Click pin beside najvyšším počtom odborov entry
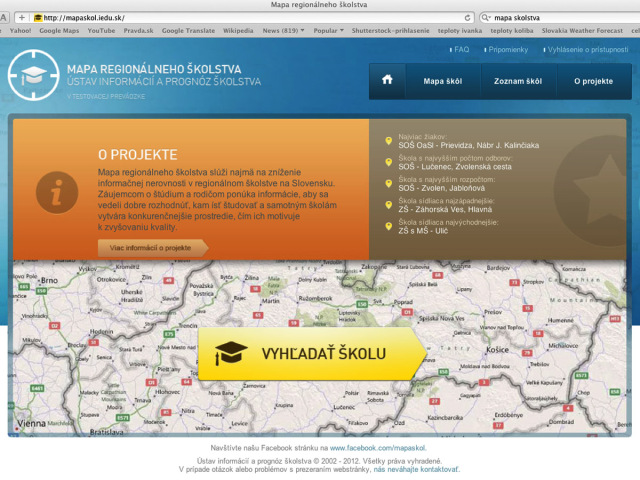The width and height of the screenshot is (640, 480). pyautogui.click(x=389, y=162)
